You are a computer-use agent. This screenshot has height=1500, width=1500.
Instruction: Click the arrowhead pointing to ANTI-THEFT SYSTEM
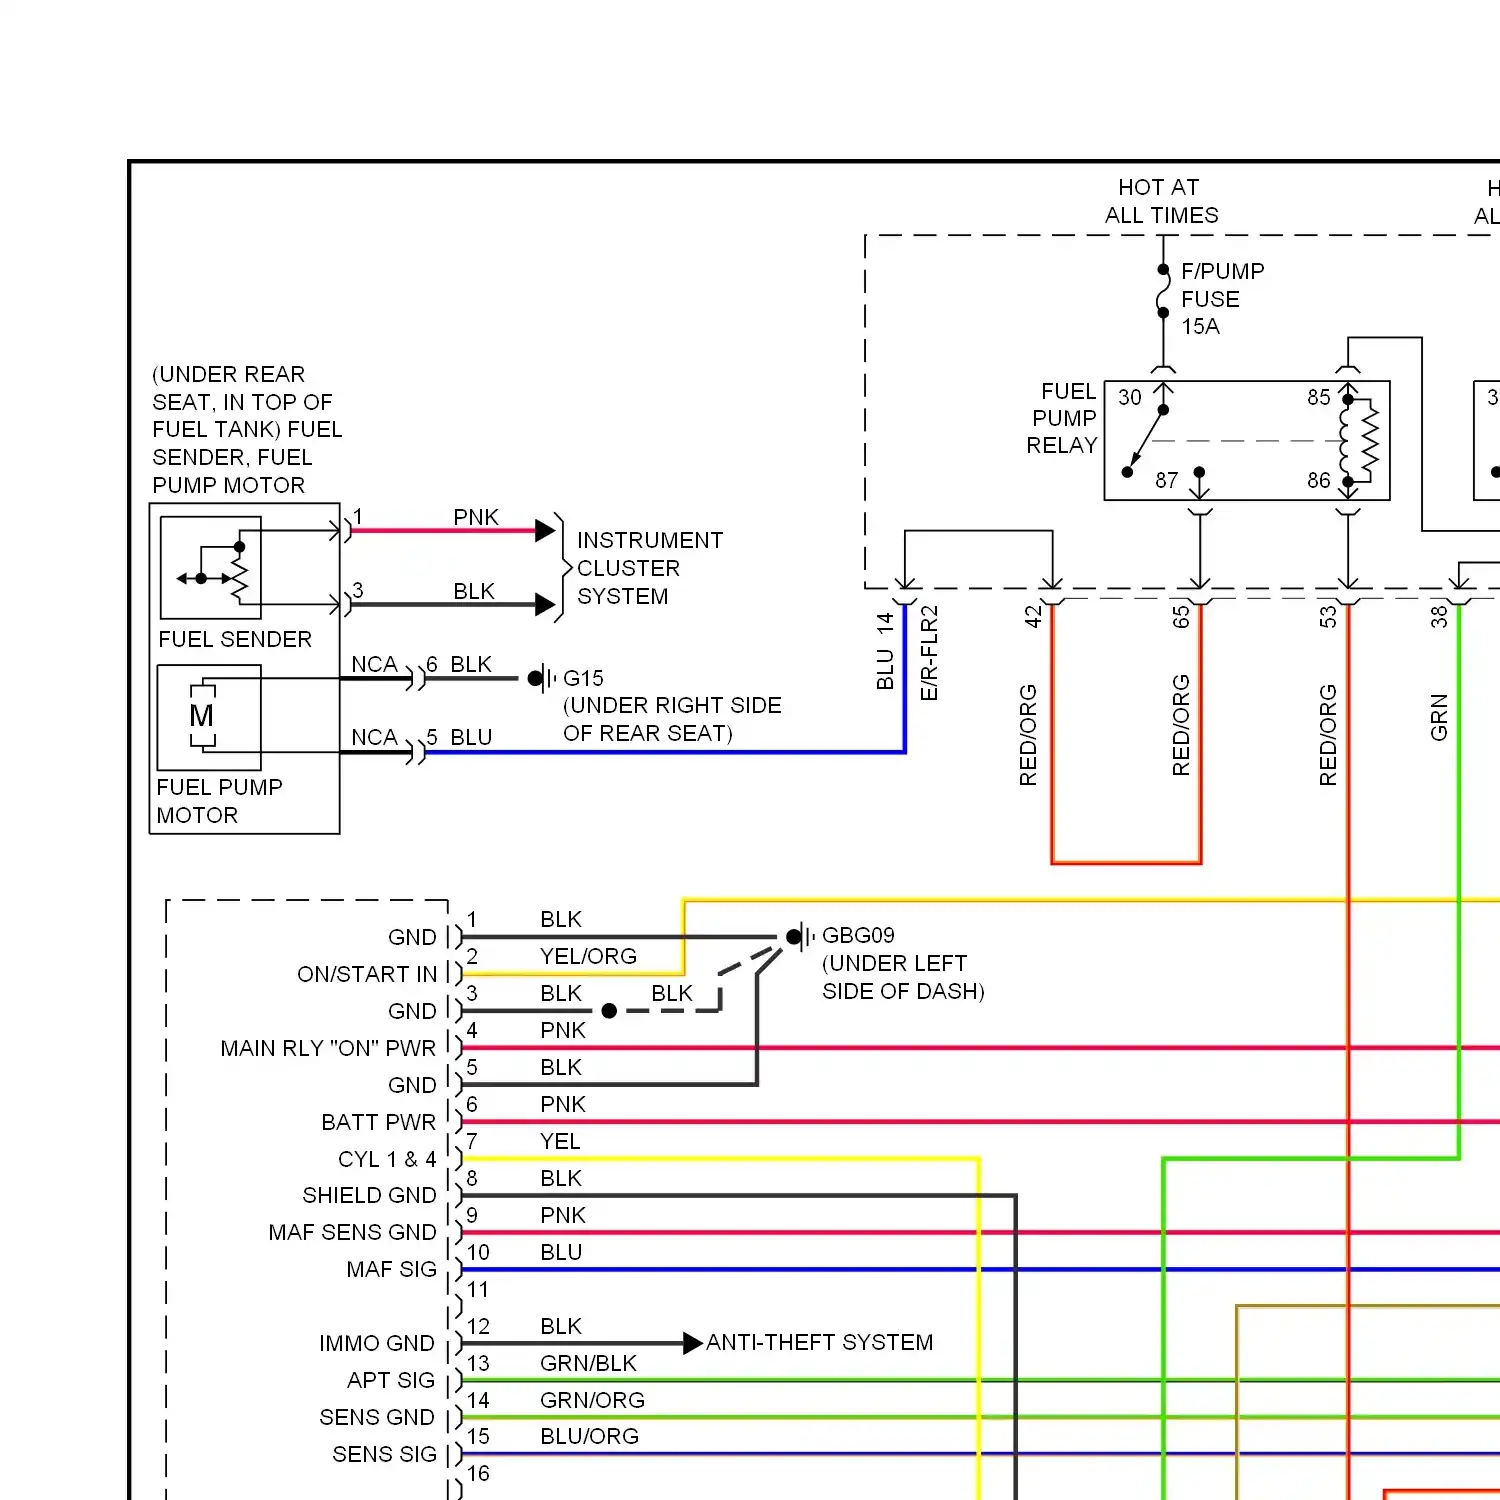(693, 1343)
